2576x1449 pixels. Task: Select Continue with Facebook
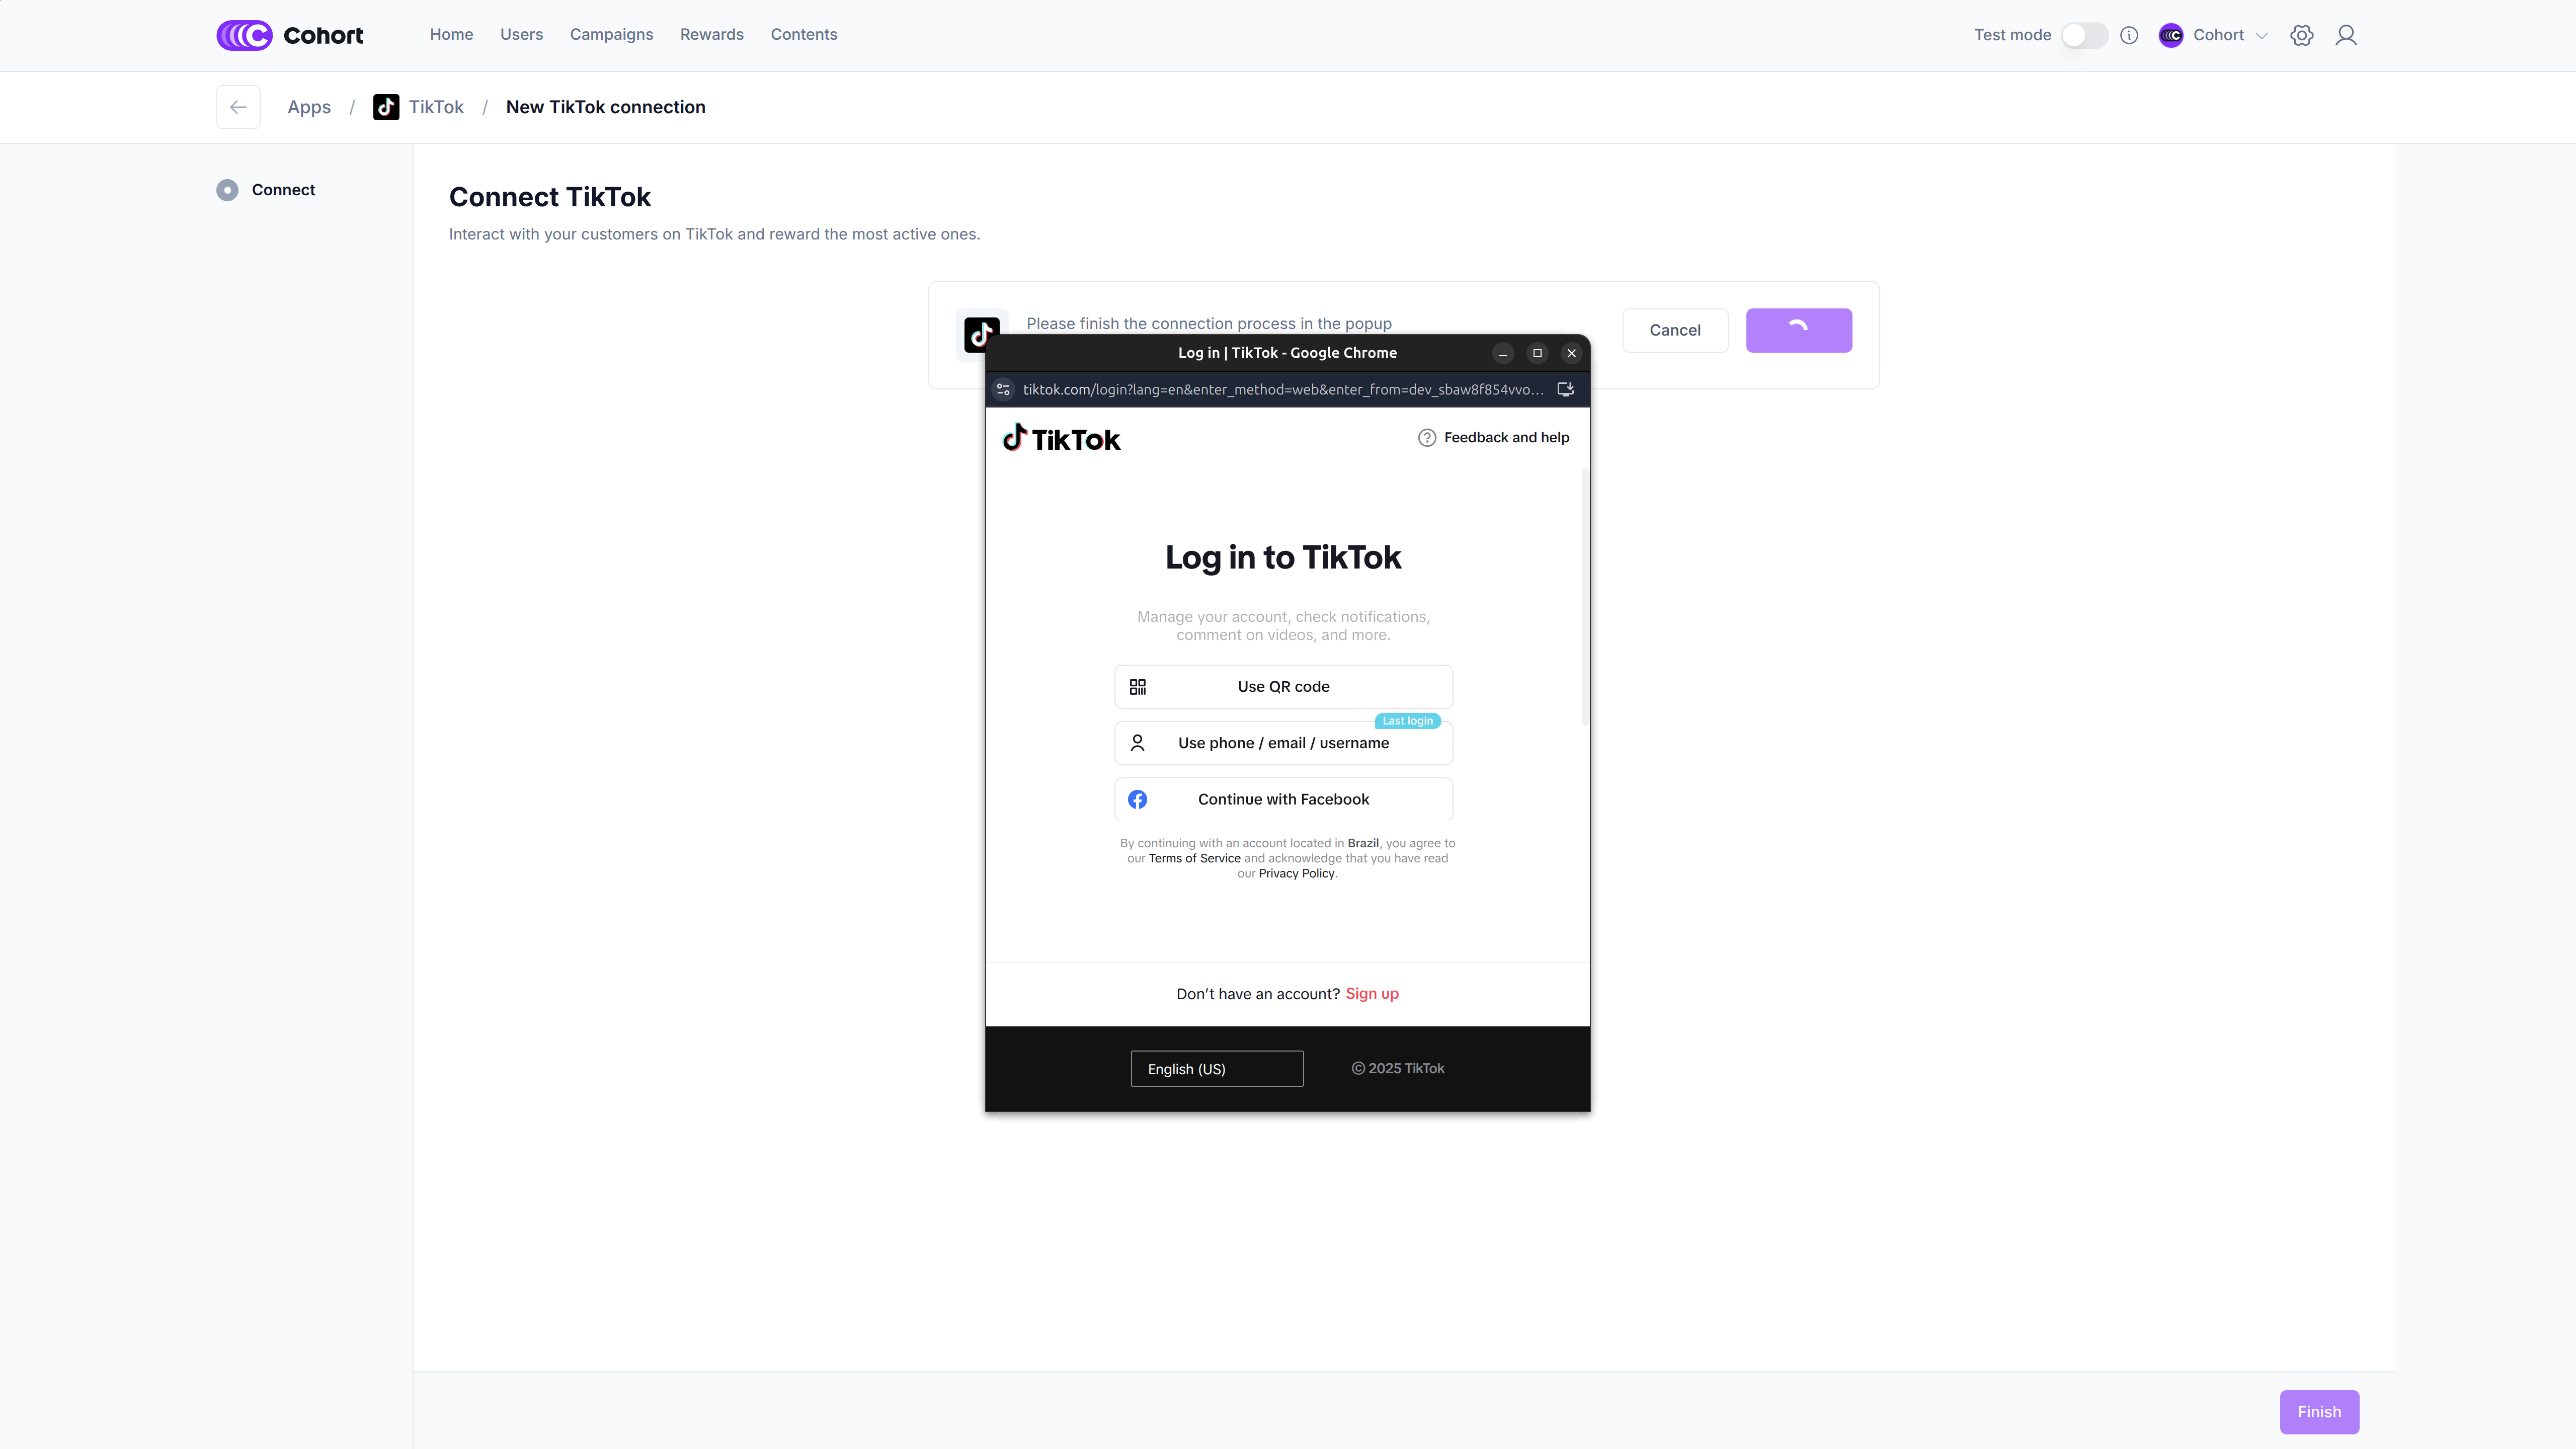click(x=1283, y=799)
